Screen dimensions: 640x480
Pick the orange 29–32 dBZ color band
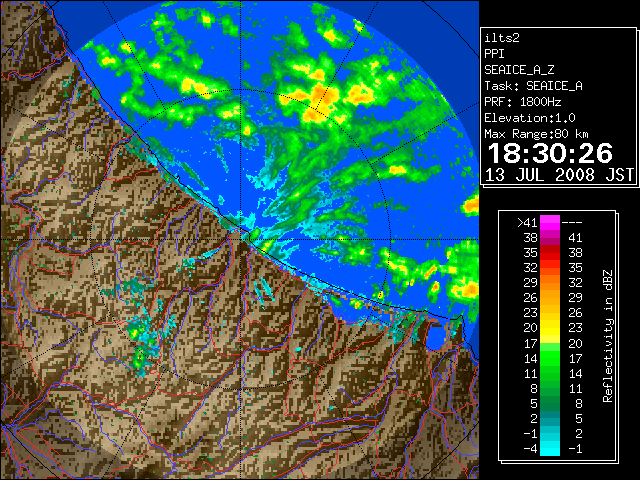[x=550, y=283]
